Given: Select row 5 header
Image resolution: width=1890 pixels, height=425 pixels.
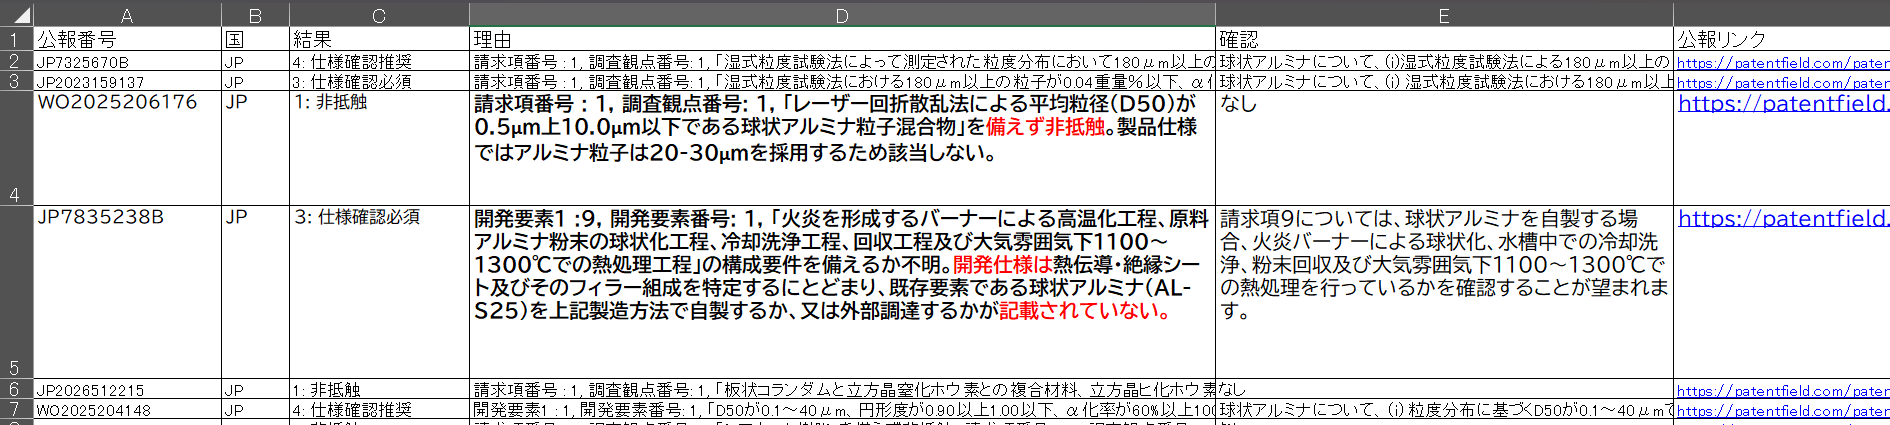Looking at the screenshot, I should (17, 292).
